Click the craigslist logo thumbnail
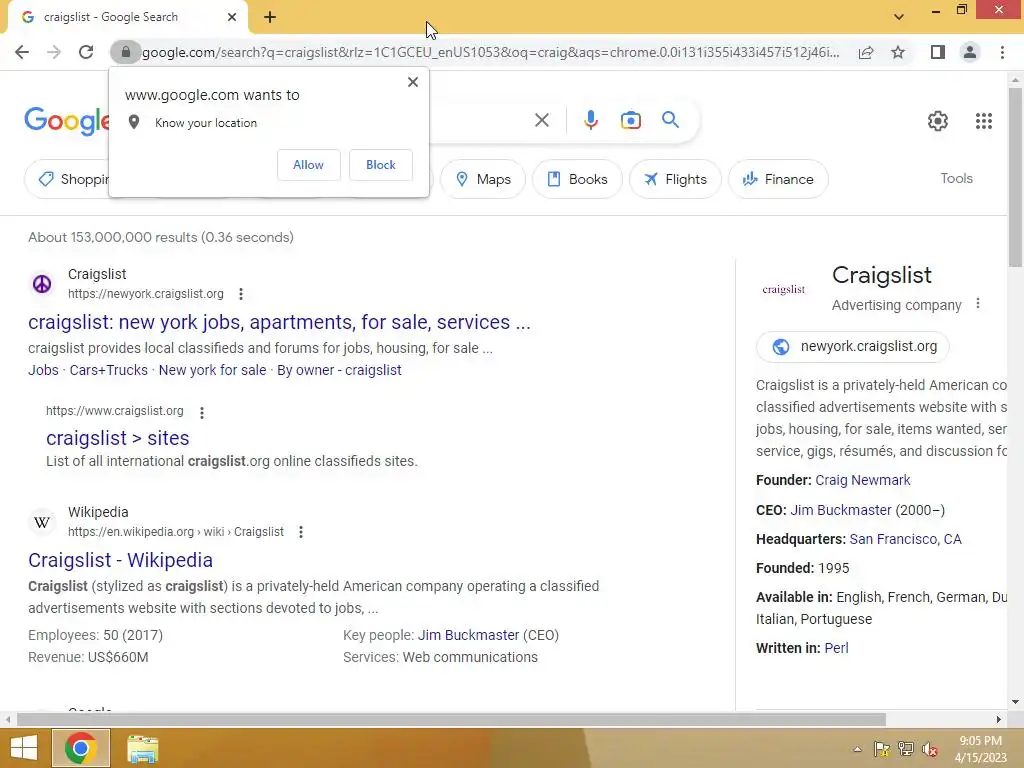This screenshot has width=1024, height=768. (784, 289)
